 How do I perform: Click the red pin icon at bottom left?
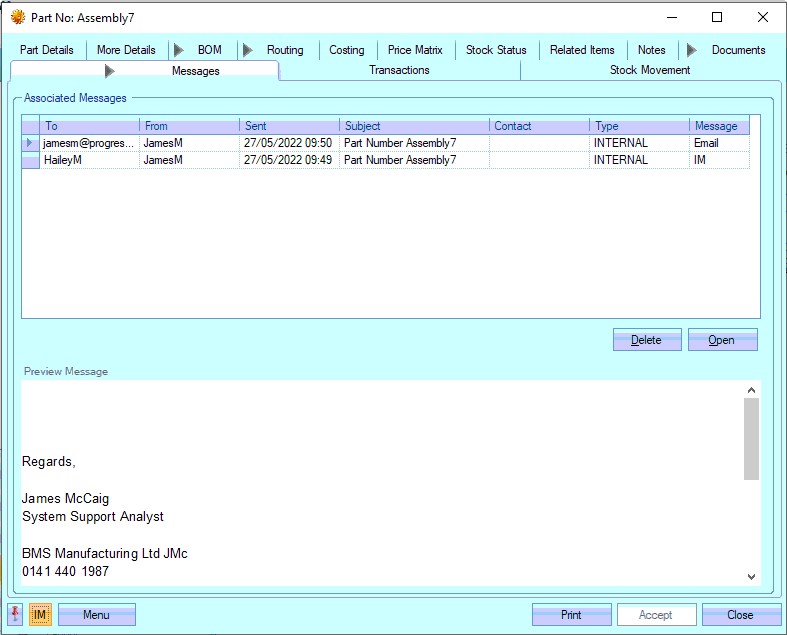coord(15,614)
